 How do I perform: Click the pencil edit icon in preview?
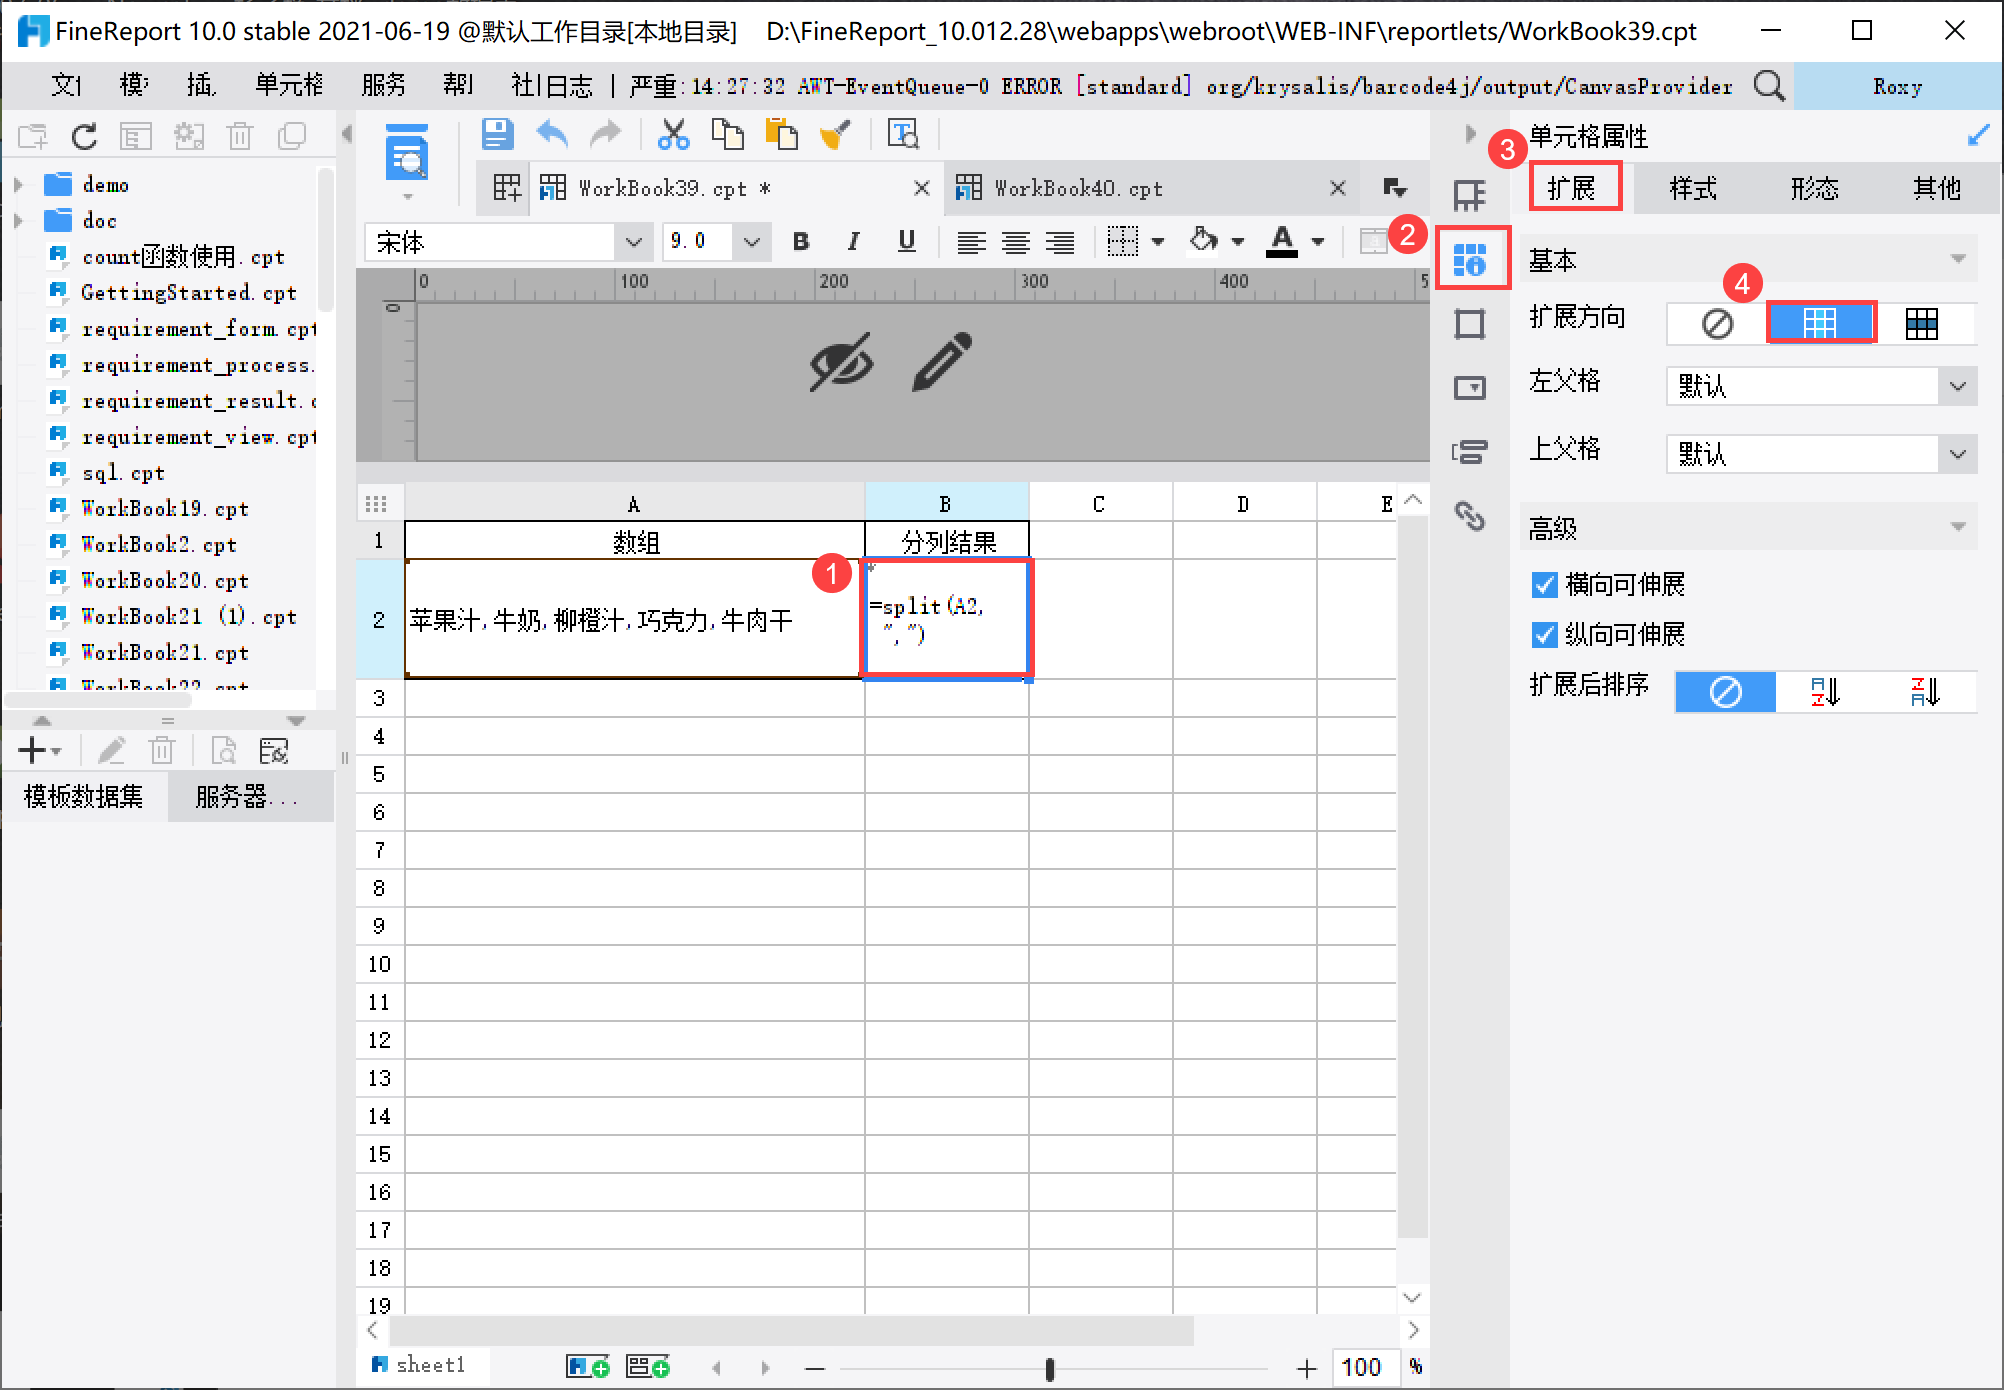(x=941, y=361)
